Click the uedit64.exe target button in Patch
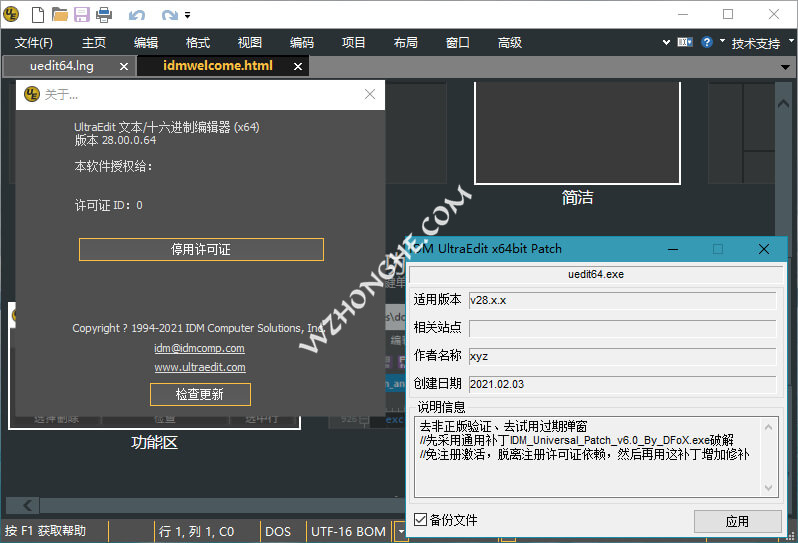Screen dimensions: 798x543 (596, 274)
